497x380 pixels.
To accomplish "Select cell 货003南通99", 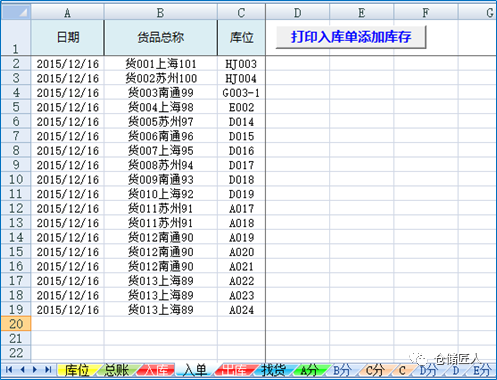I will tap(161, 93).
